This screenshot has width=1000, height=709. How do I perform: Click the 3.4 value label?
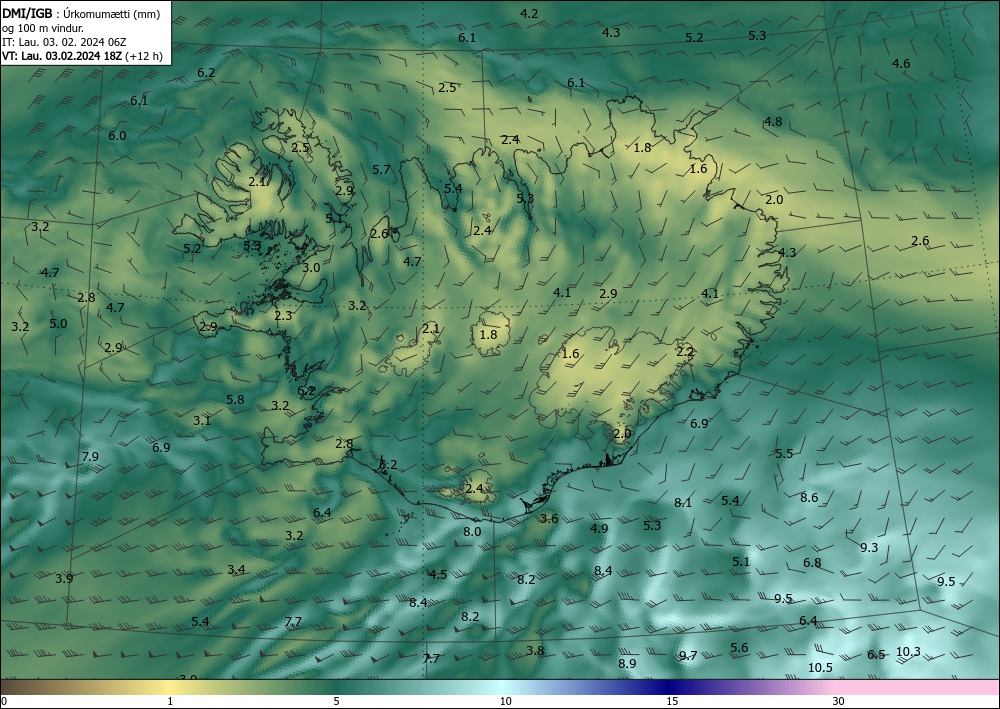236,569
